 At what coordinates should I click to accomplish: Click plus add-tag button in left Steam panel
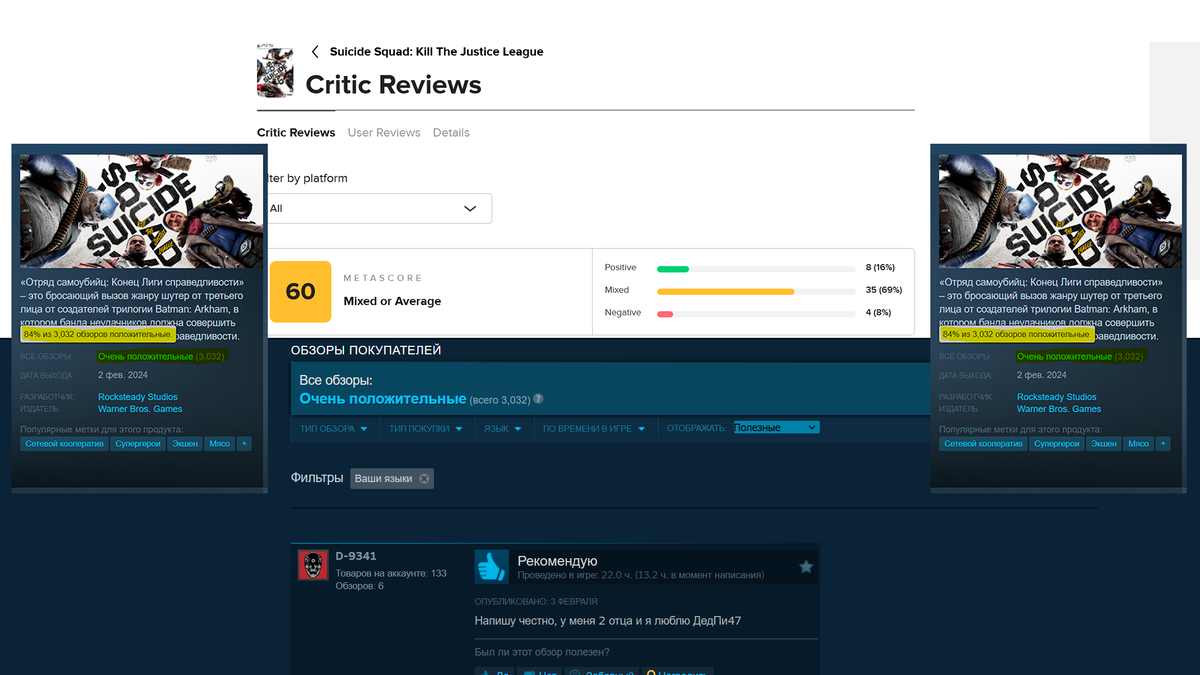244,443
